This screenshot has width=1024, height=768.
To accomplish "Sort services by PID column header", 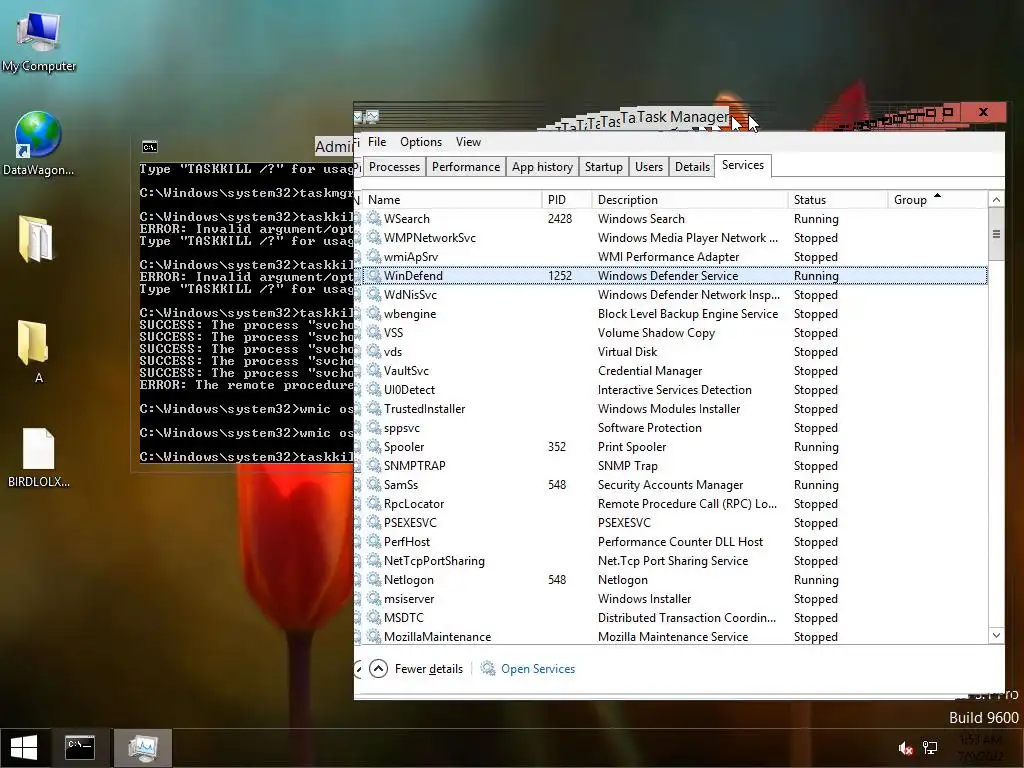I will point(566,200).
